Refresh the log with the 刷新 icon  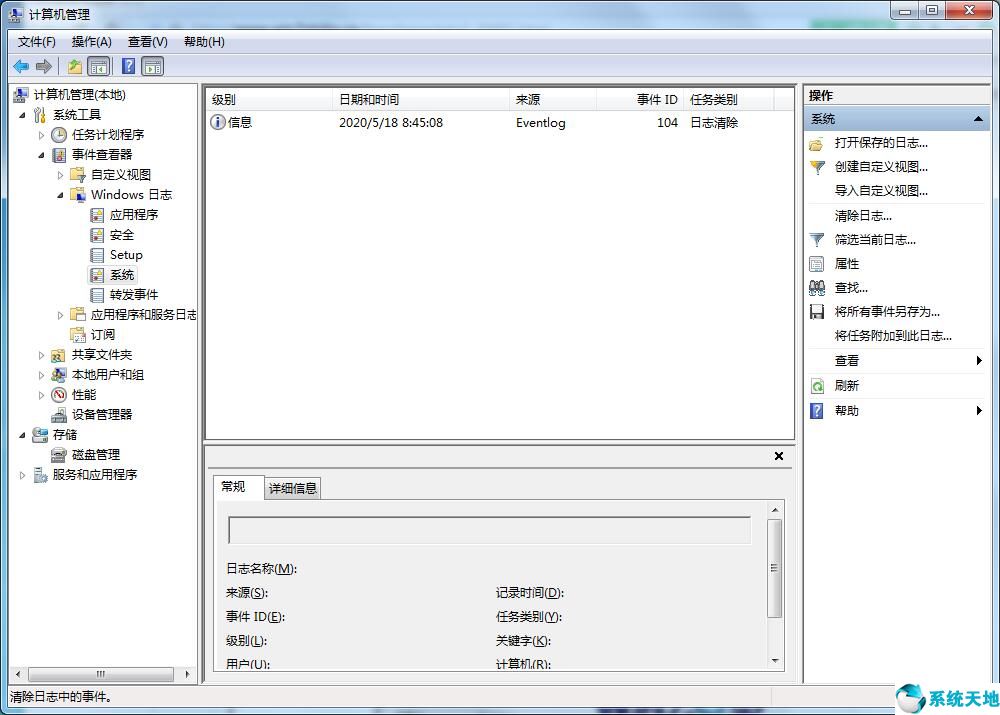point(818,385)
